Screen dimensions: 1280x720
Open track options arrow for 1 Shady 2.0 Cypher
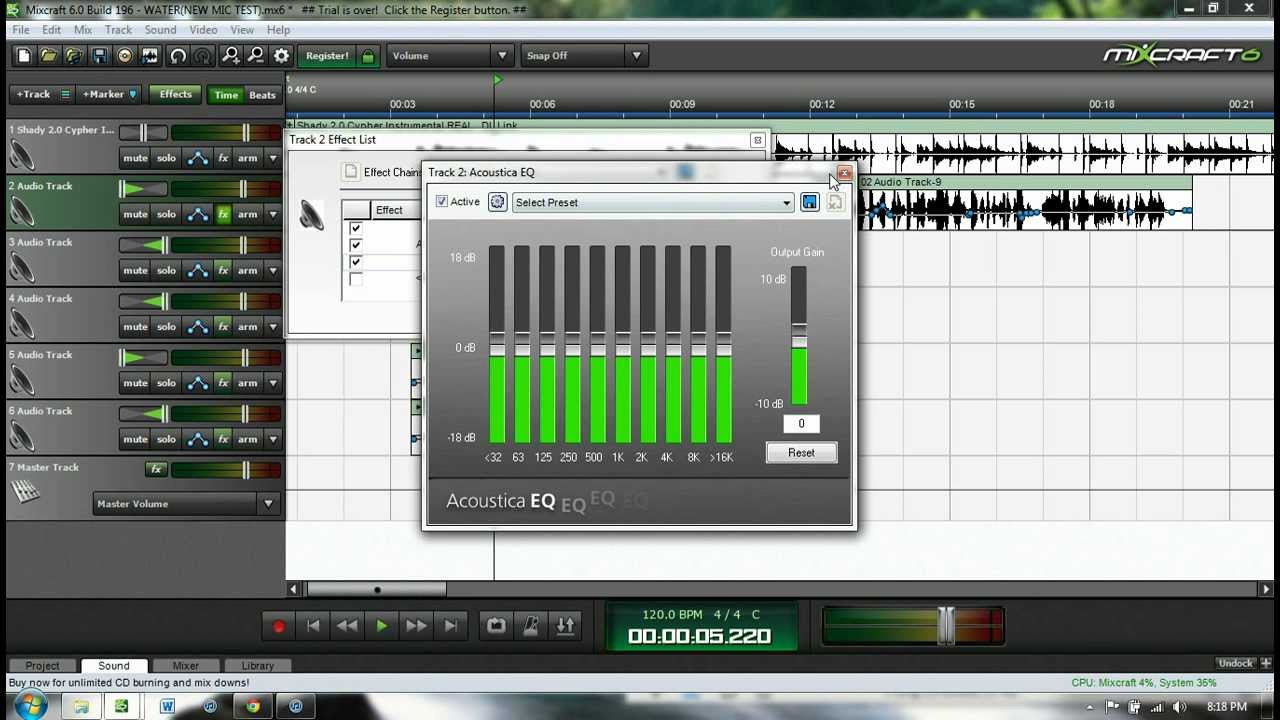(272, 158)
